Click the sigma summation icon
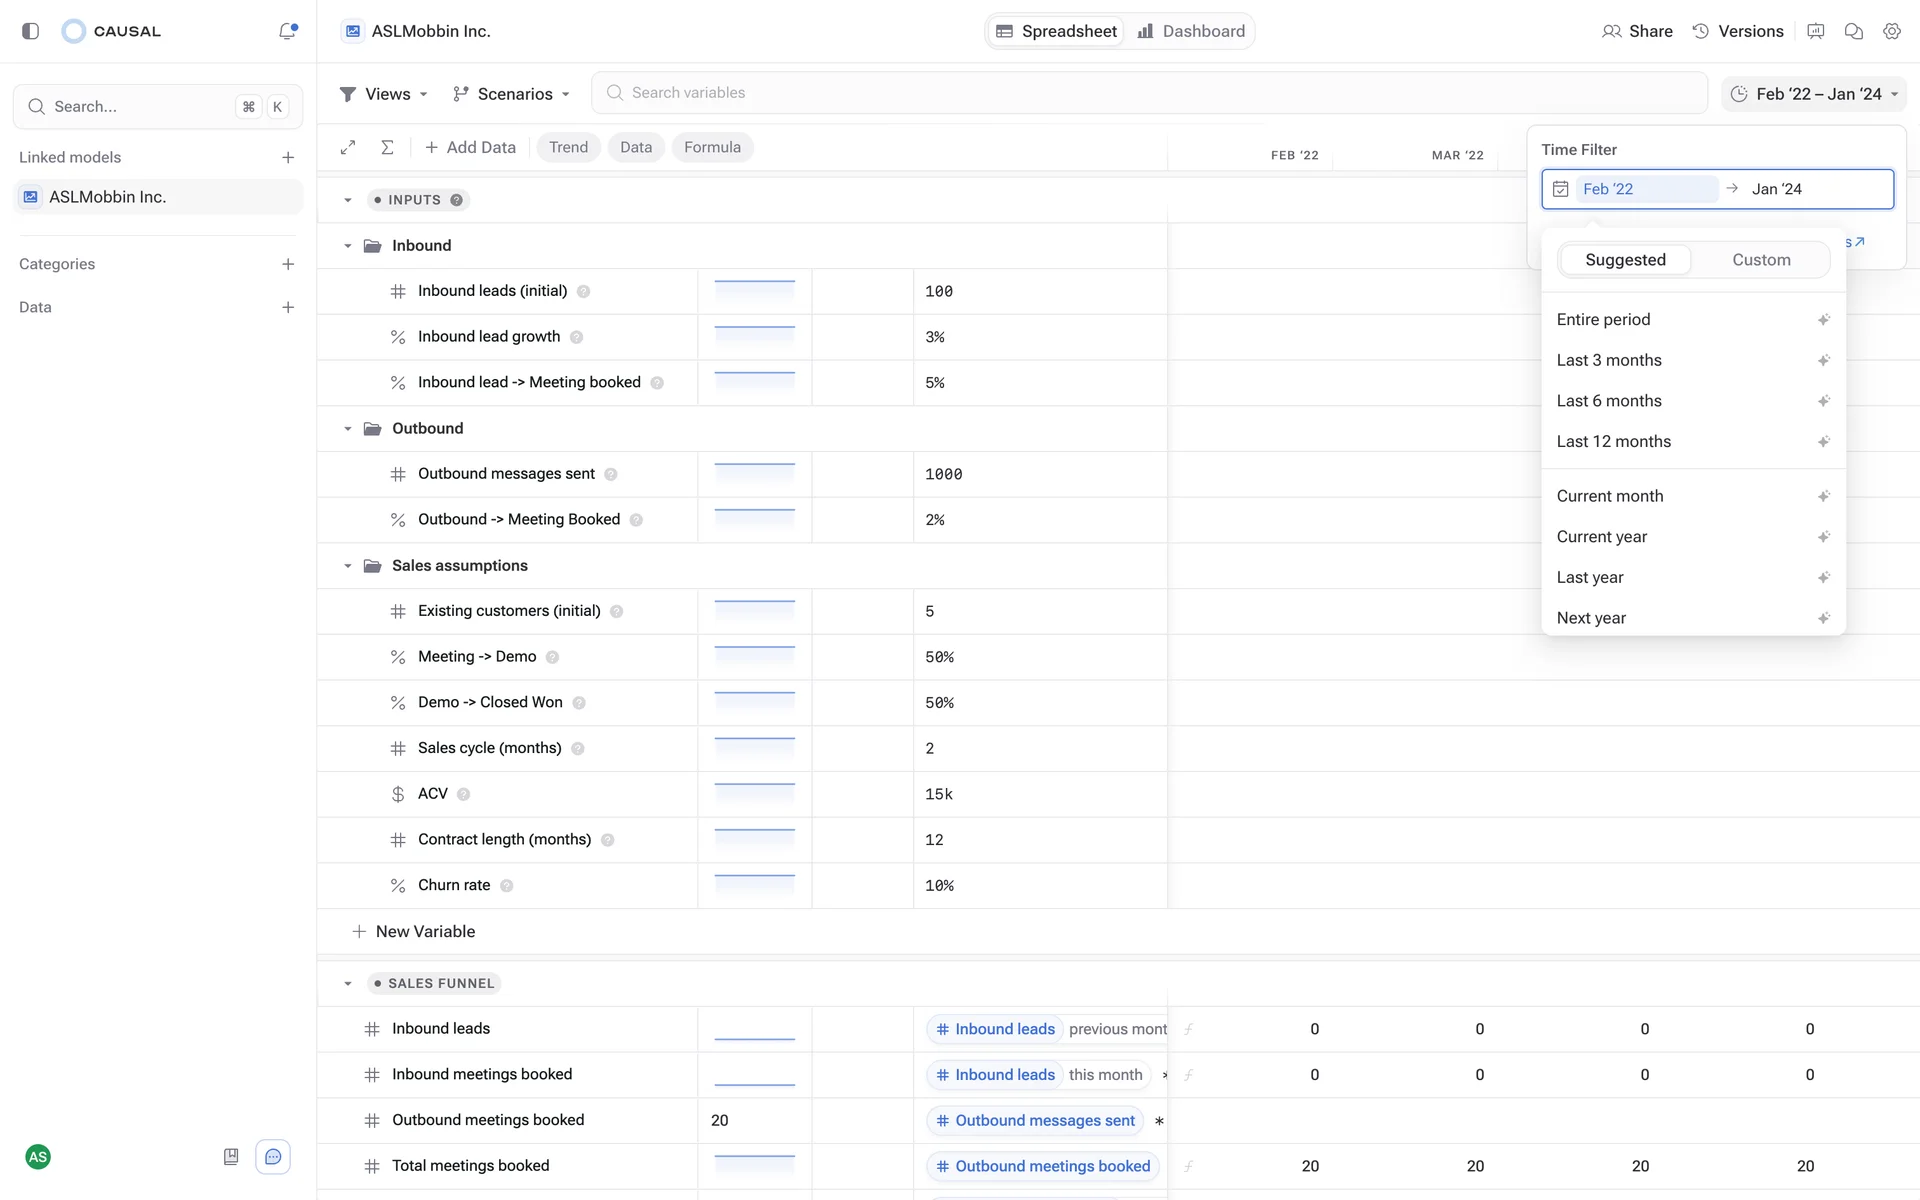 point(387,147)
